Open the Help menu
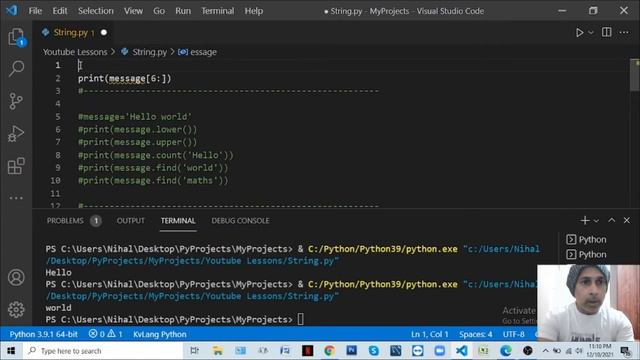The height and width of the screenshot is (360, 640). (253, 11)
